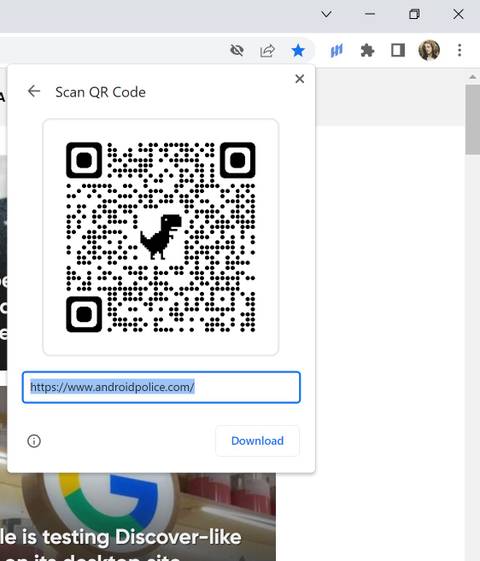Minimize the Chrome window

point(370,14)
